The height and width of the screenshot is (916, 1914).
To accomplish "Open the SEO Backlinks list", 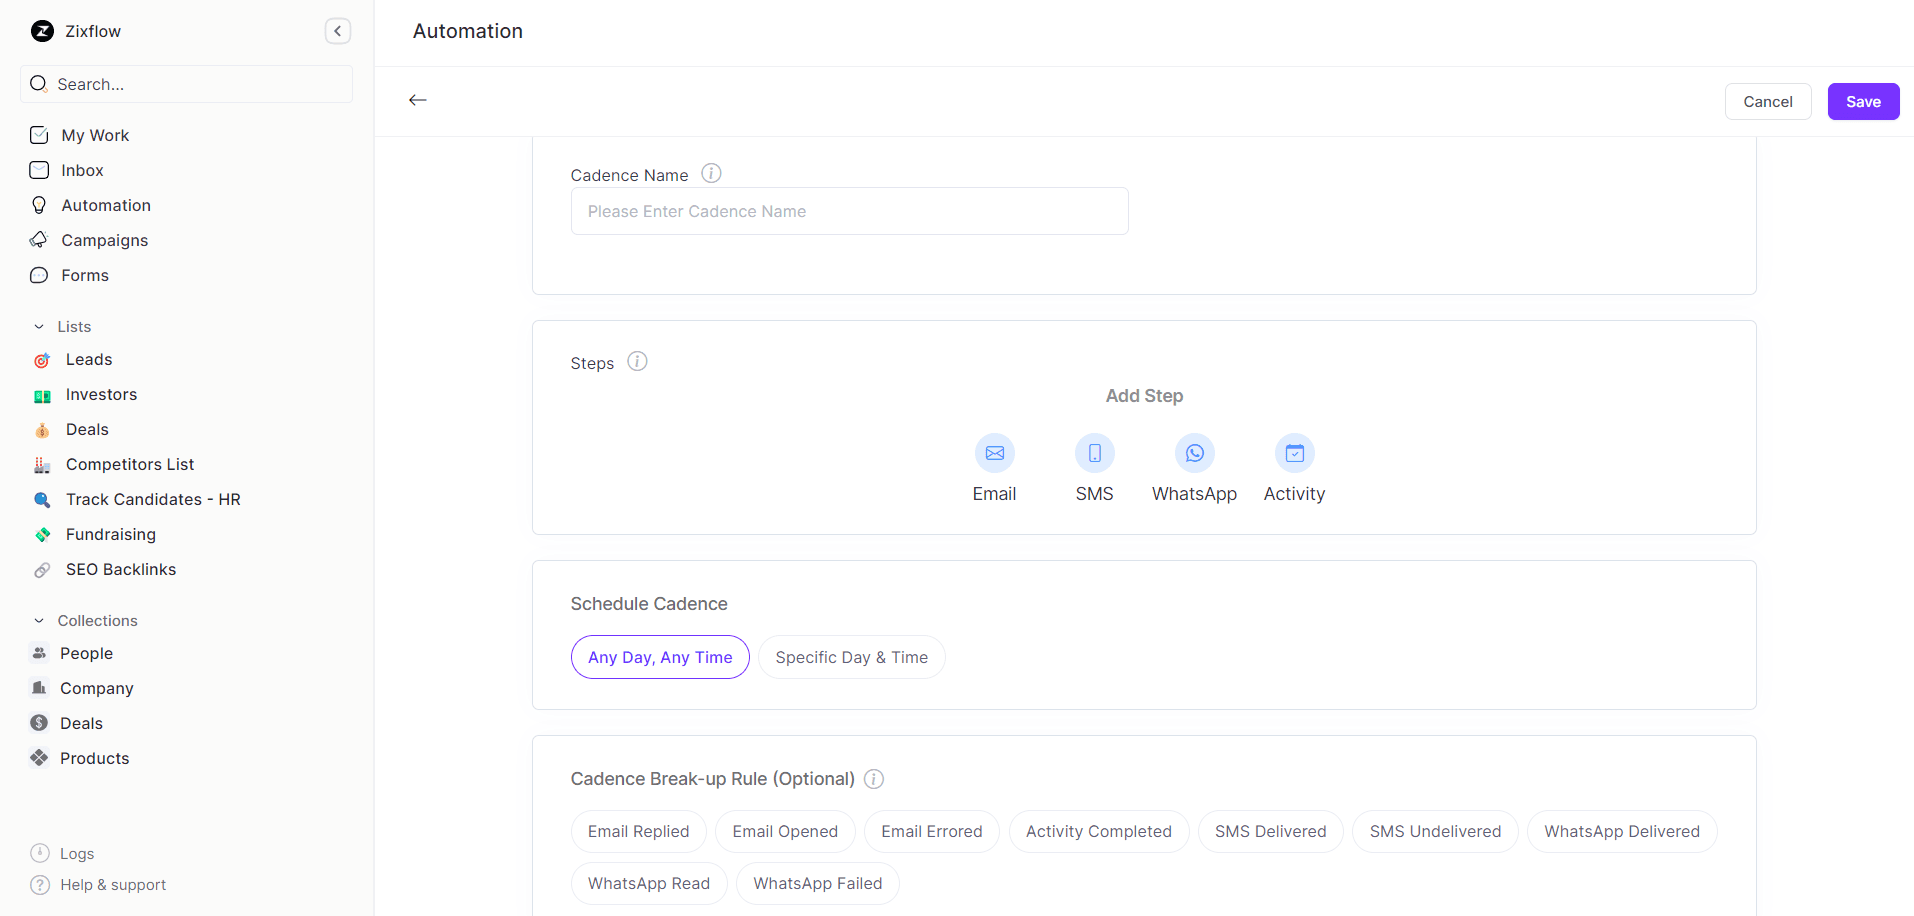I will 120,569.
